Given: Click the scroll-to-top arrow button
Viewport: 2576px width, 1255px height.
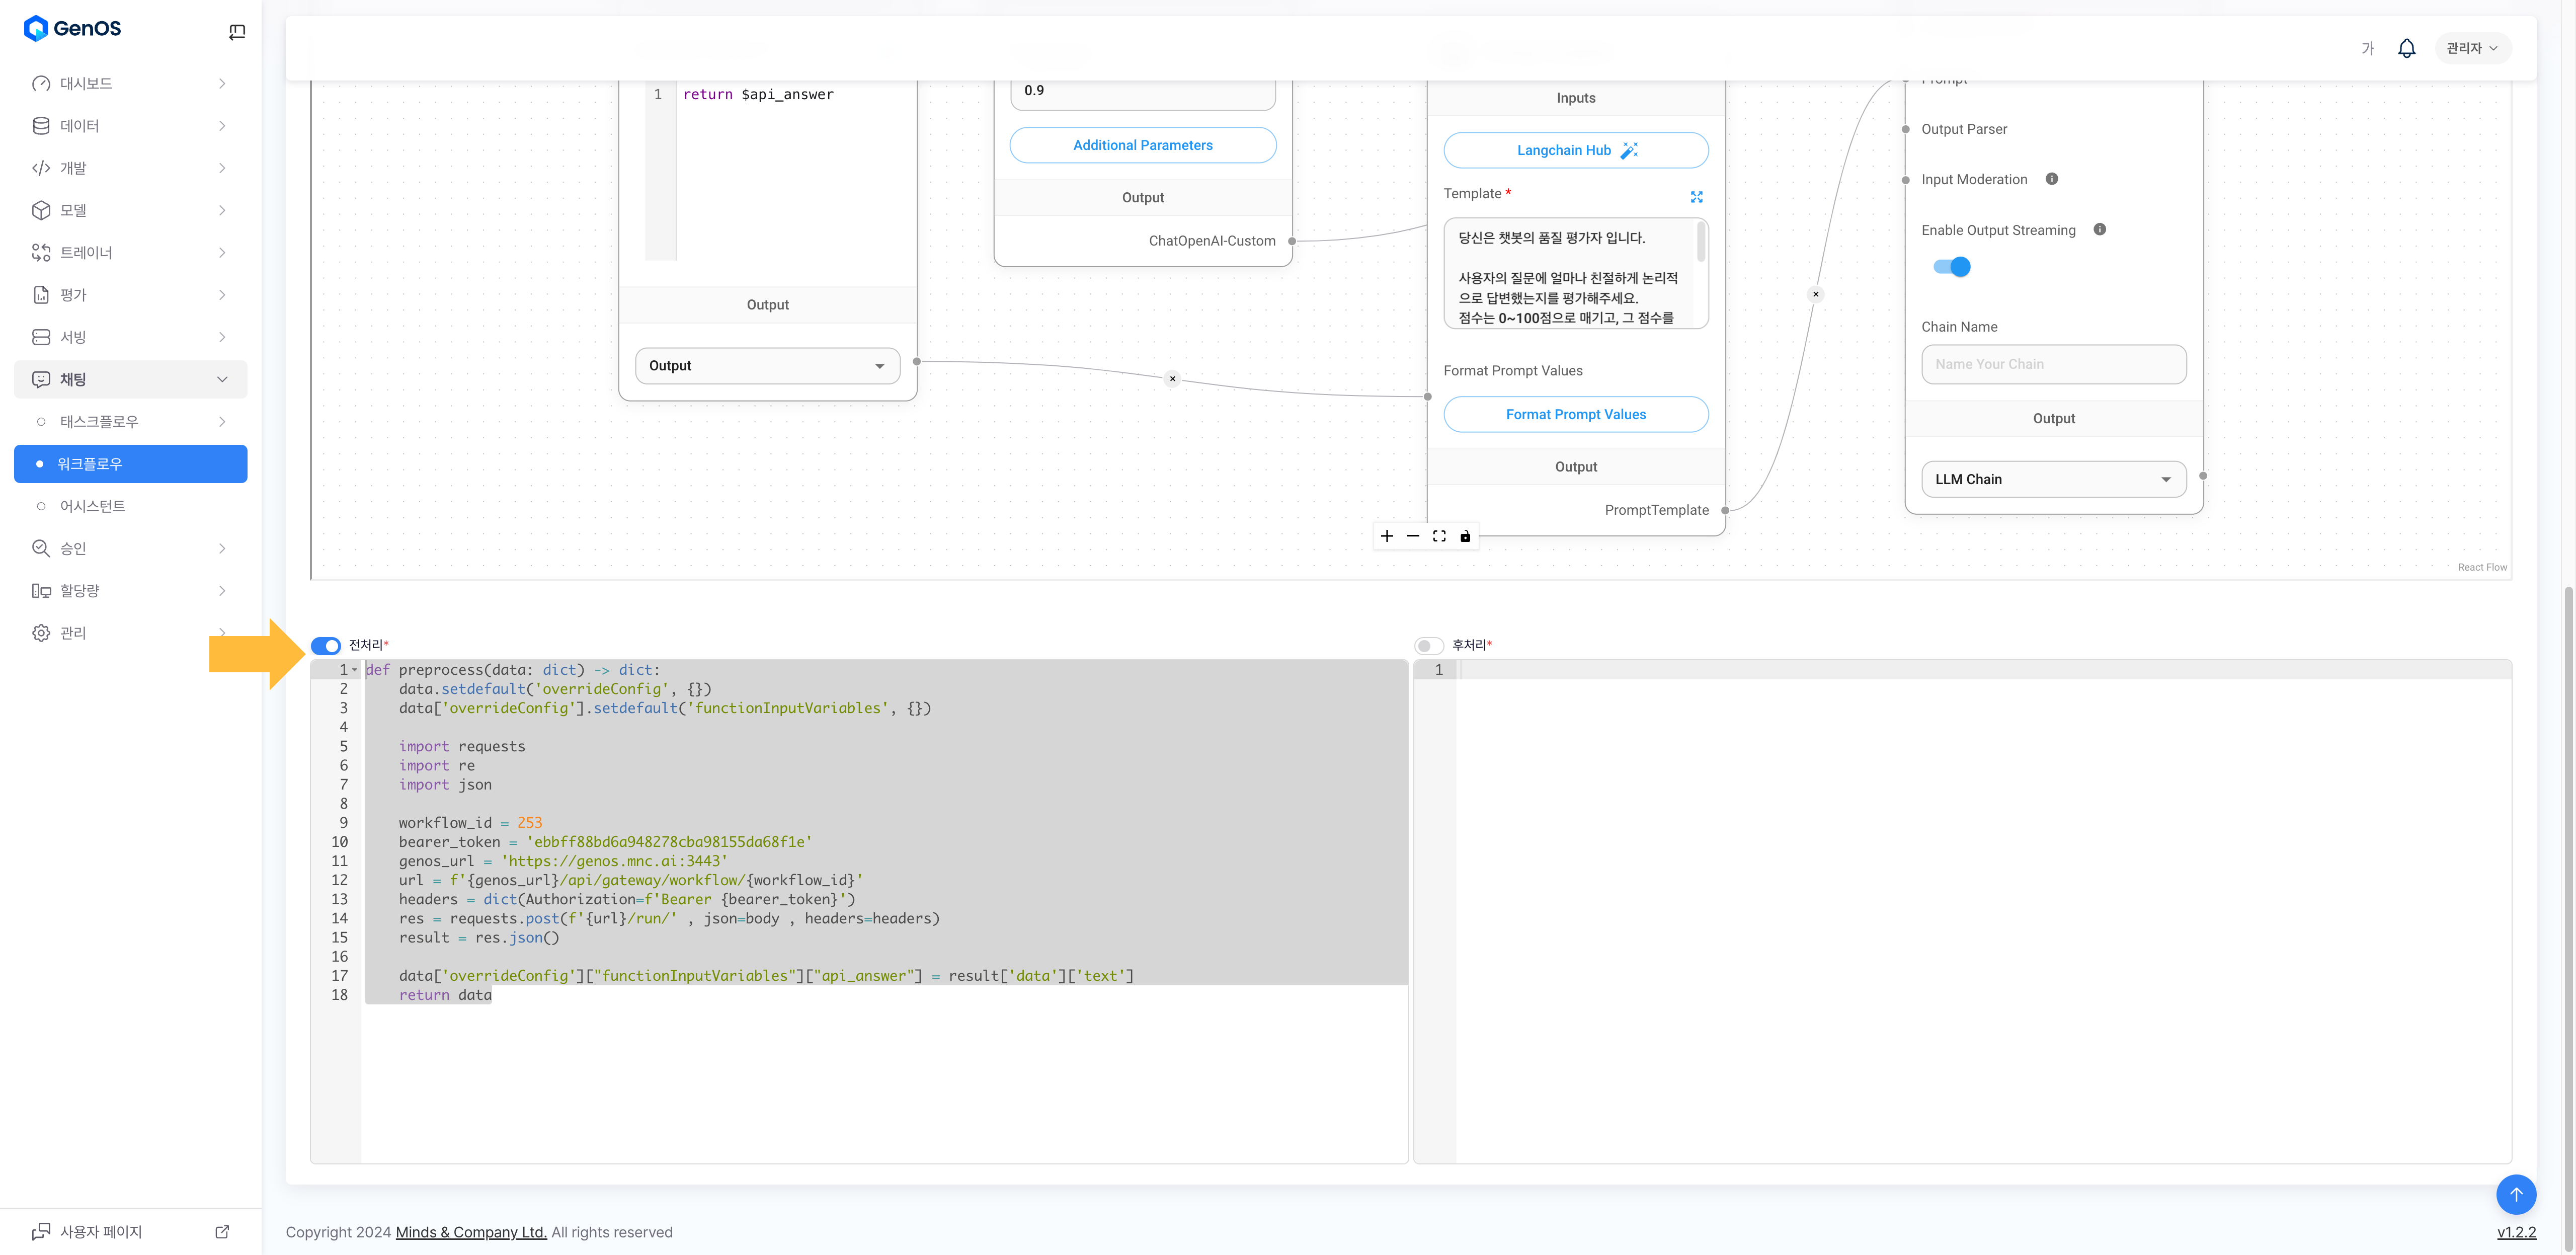Looking at the screenshot, I should coord(2515,1194).
